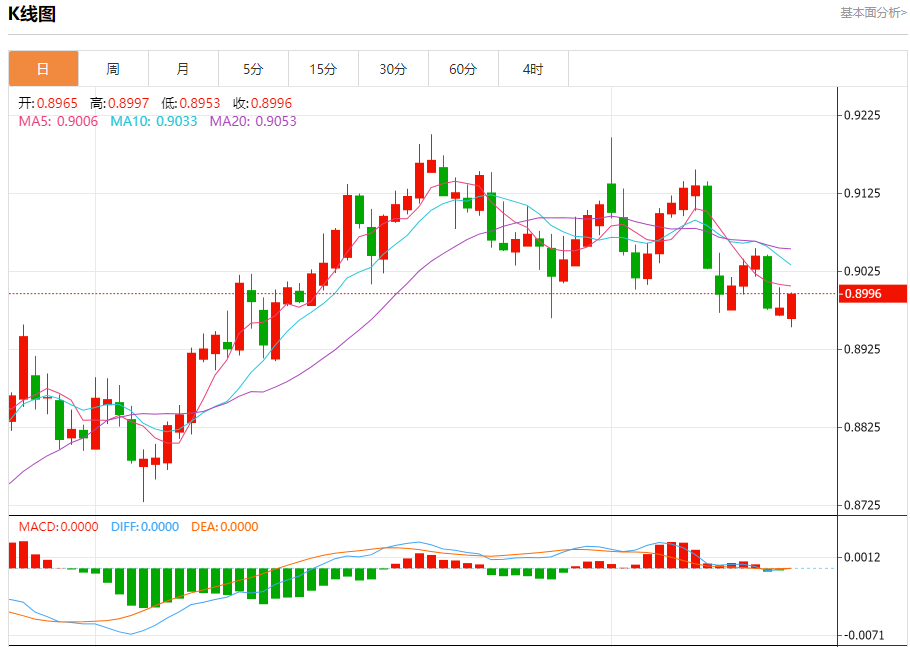Viewport: 910px width, 647px height.
Task: Switch to the 周 weekly tab
Action: pos(113,69)
